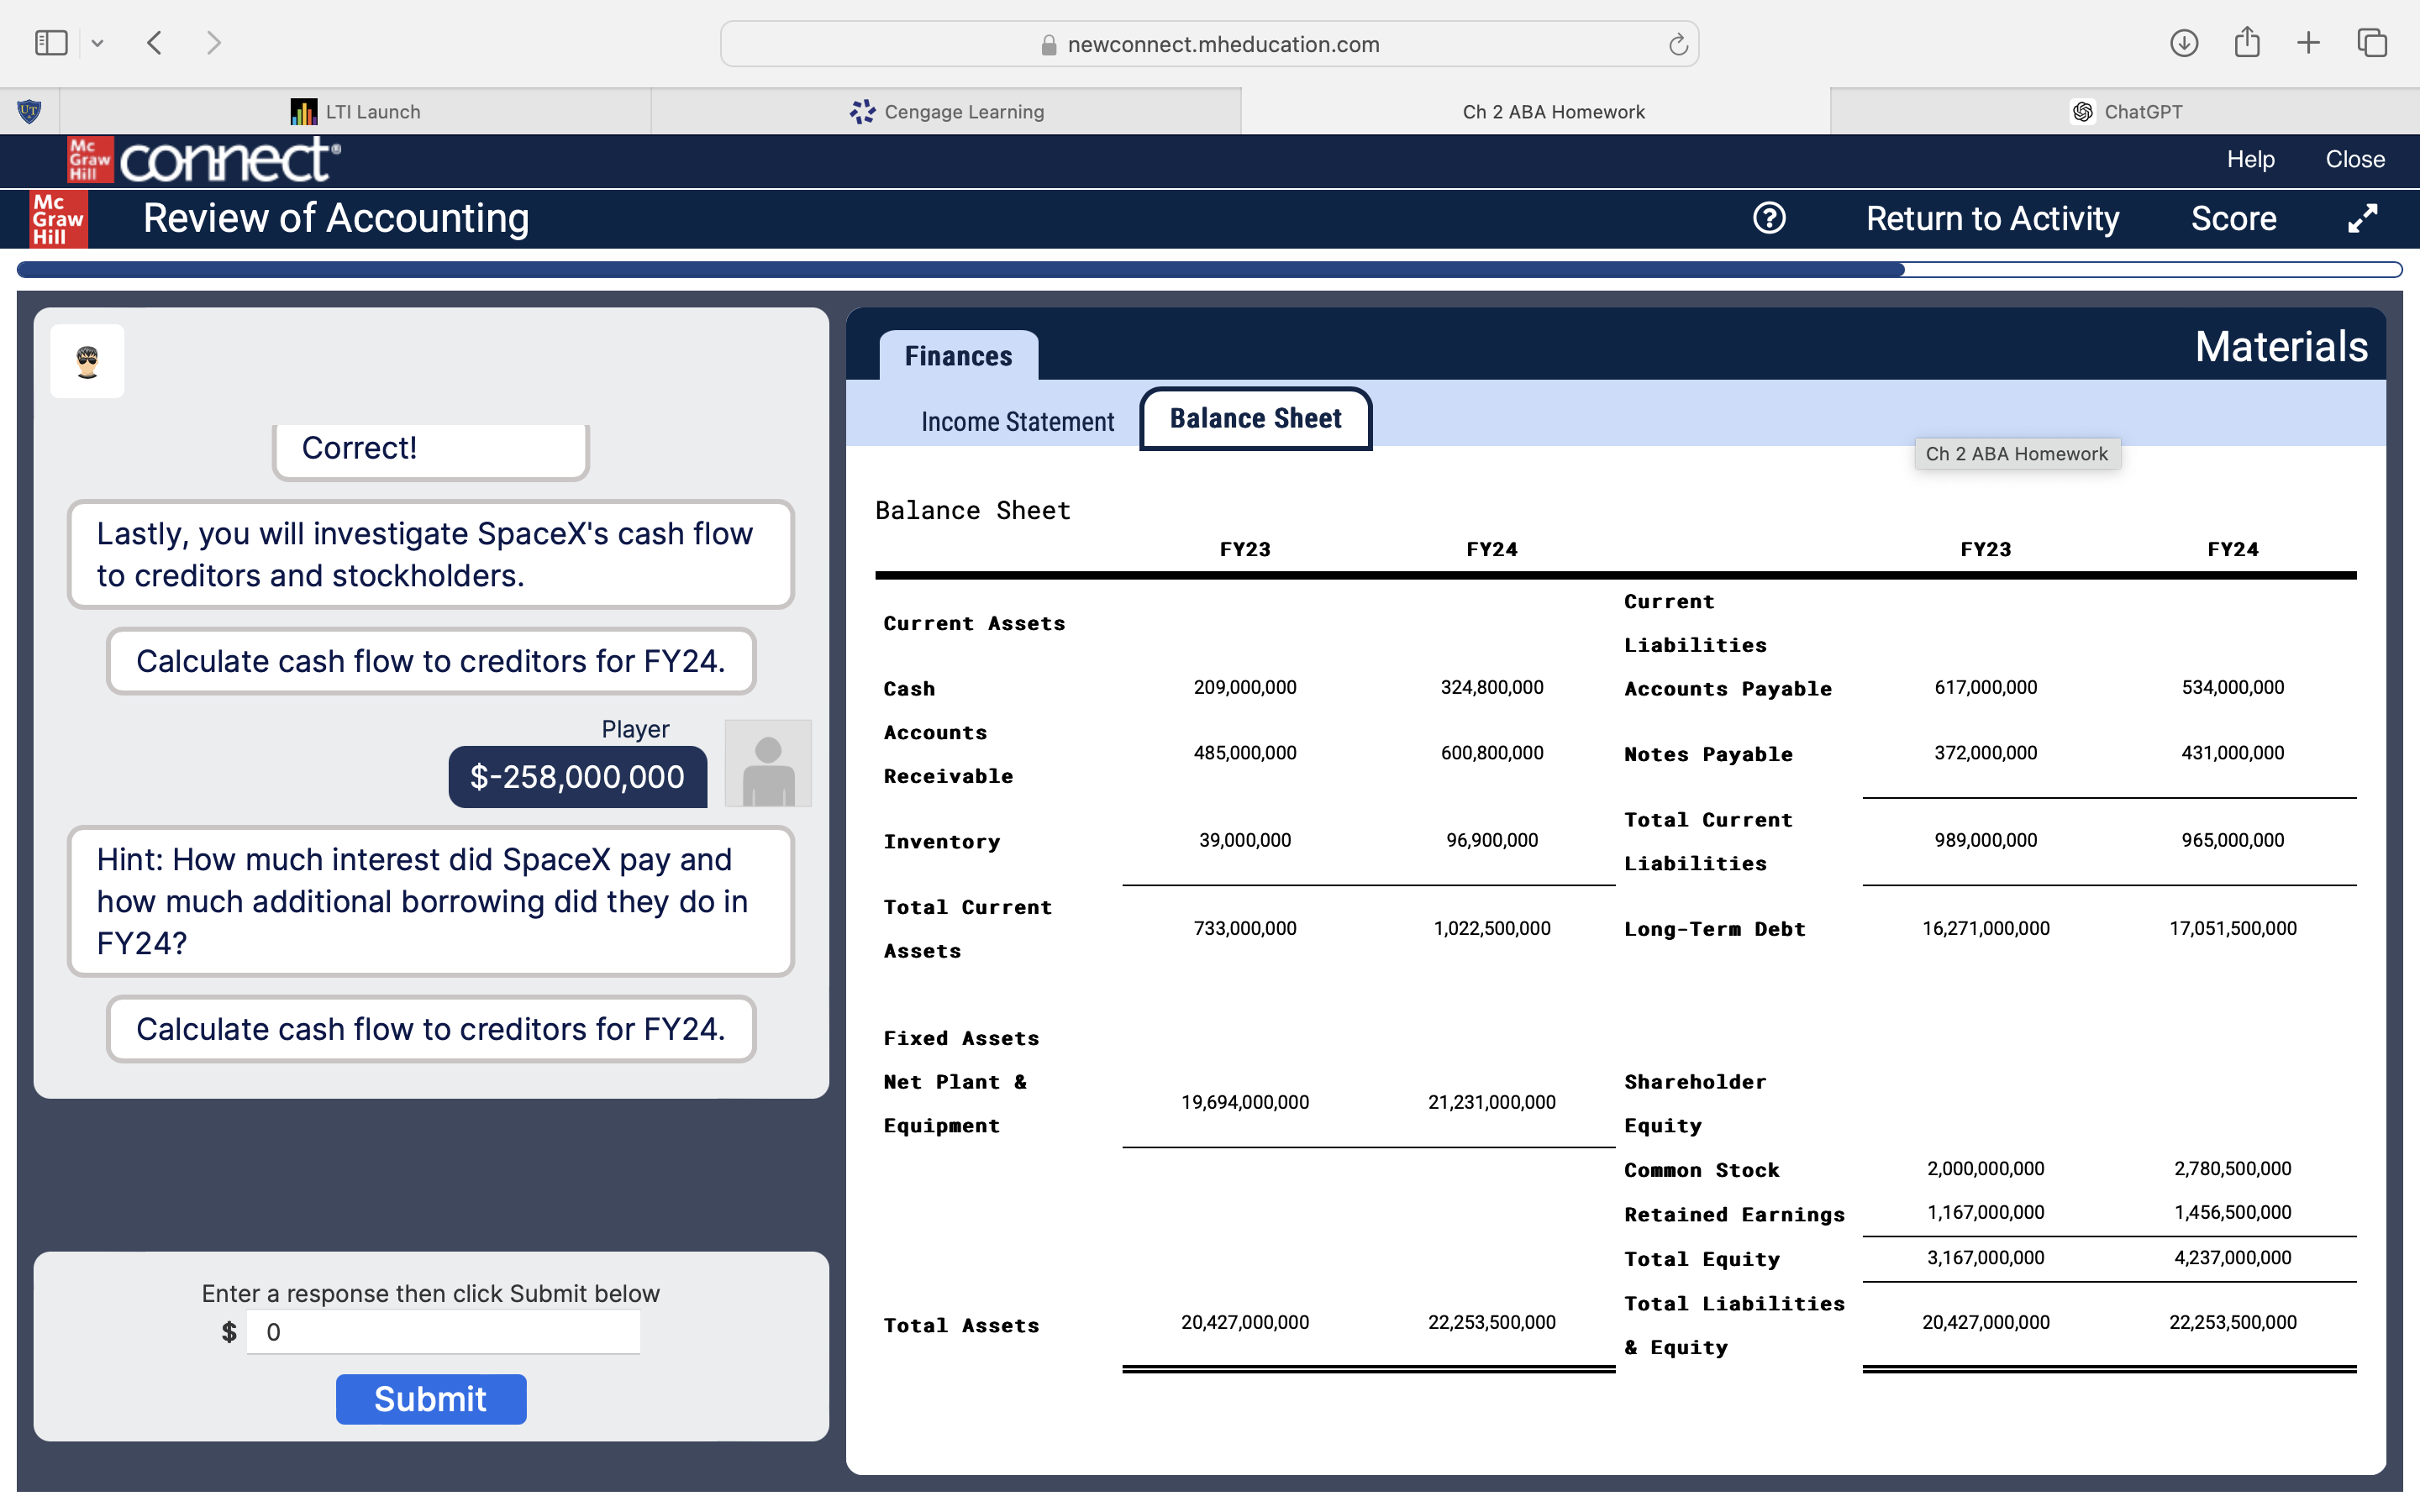Toggle fullscreen with the expand arrows icon
Screen dimensions: 2420x1512
[x=2362, y=218]
